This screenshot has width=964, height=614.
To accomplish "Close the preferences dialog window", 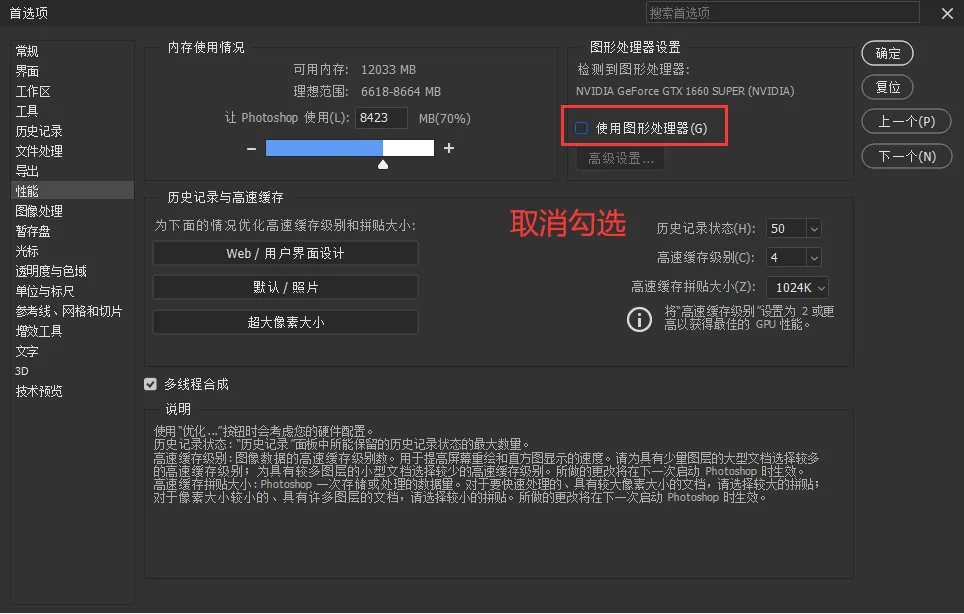I will [946, 13].
